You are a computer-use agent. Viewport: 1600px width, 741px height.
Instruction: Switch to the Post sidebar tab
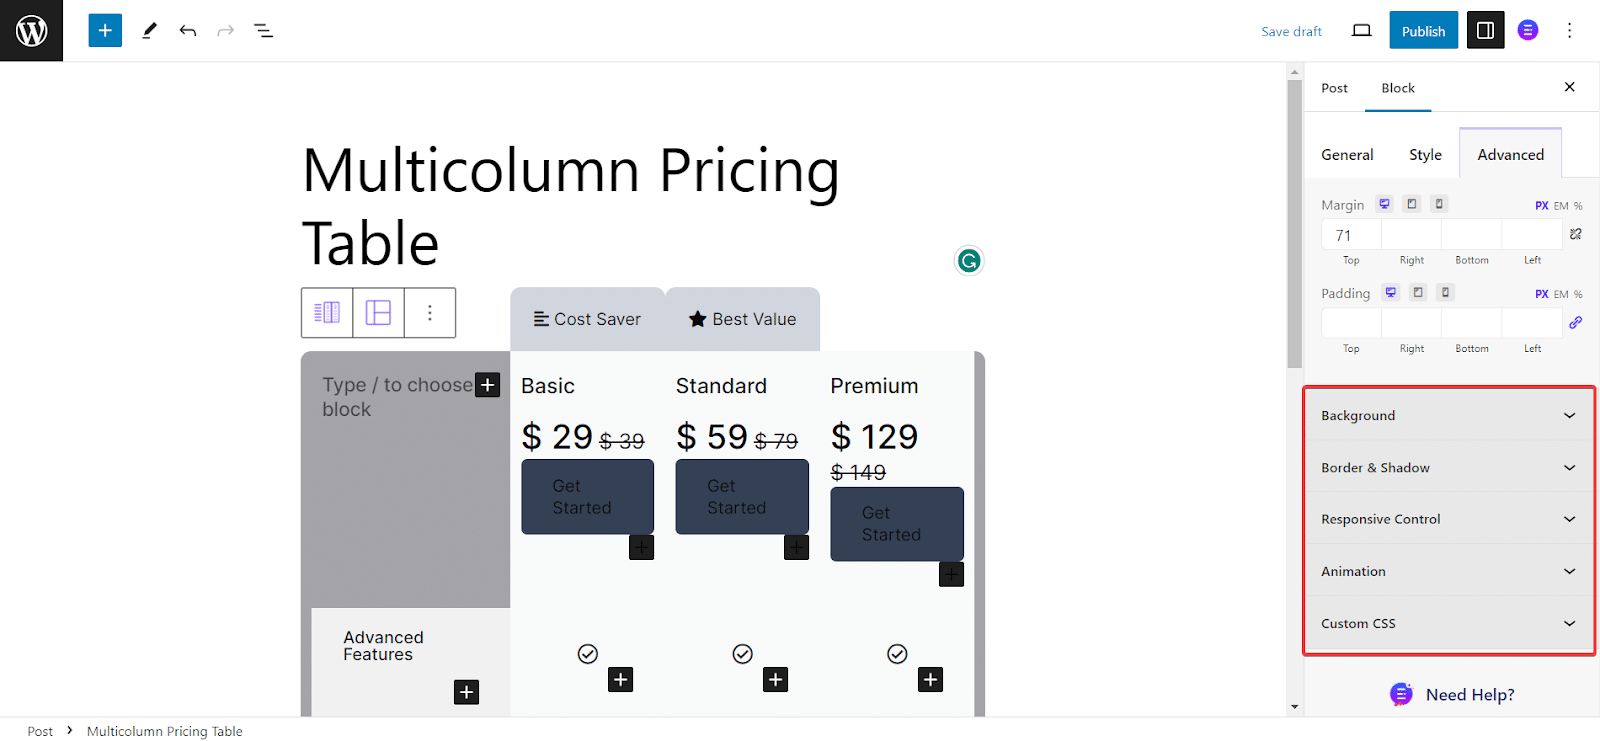(1334, 88)
